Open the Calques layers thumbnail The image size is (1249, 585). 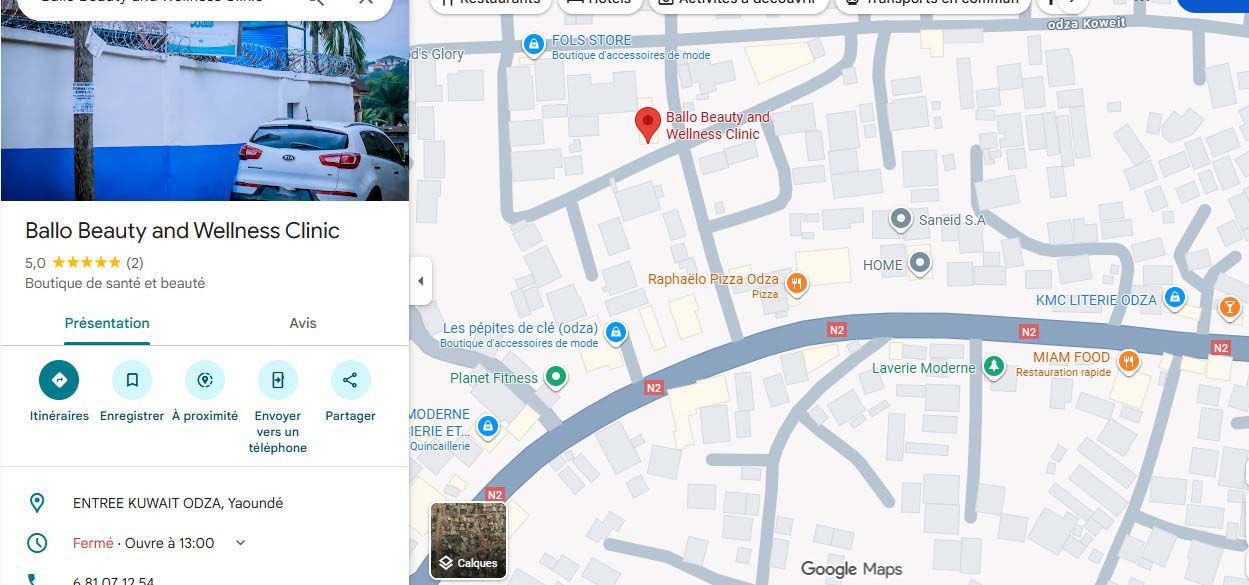469,540
